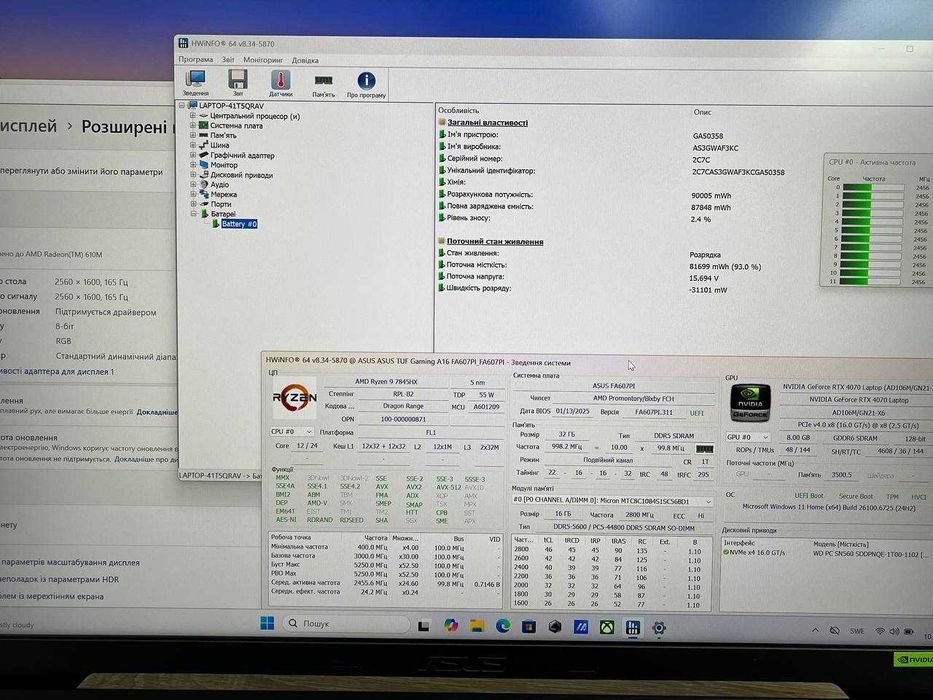Open the Звіт menu in the menu bar
The image size is (933, 700).
pos(228,60)
